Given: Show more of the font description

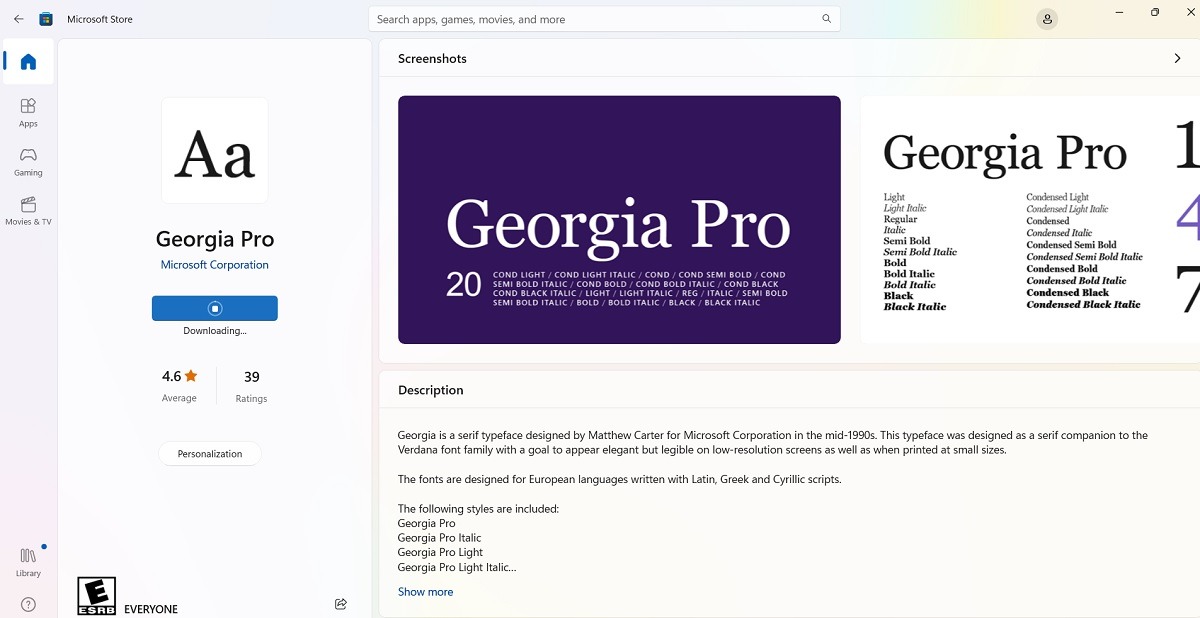Looking at the screenshot, I should [x=425, y=591].
